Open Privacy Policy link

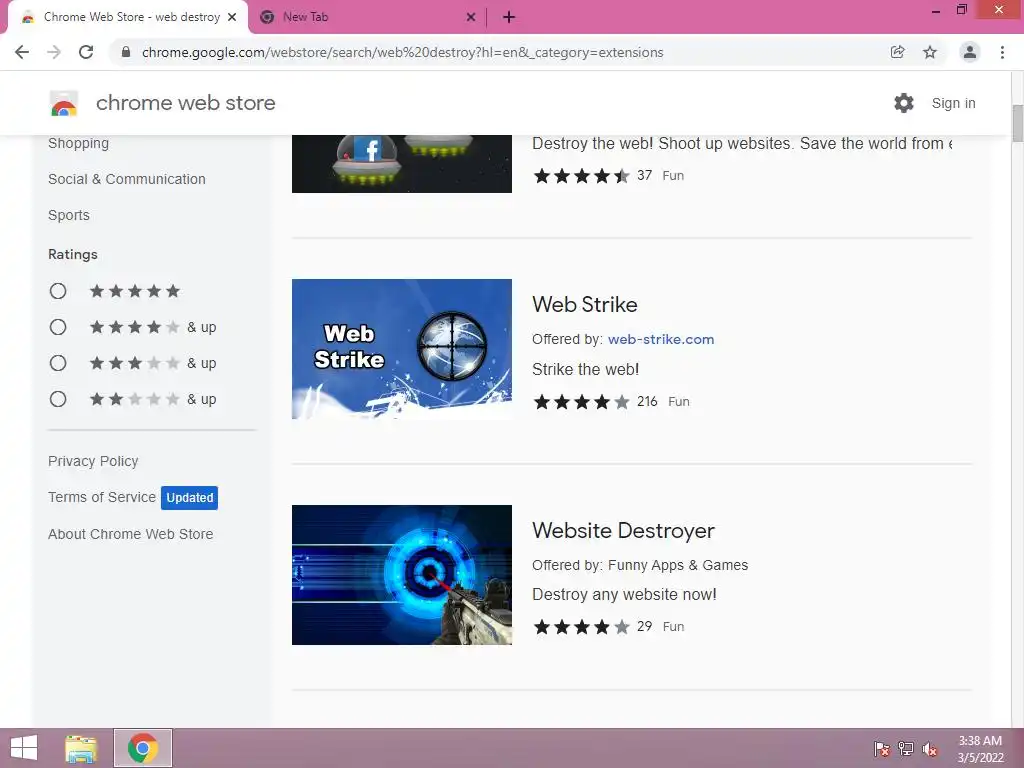(93, 461)
